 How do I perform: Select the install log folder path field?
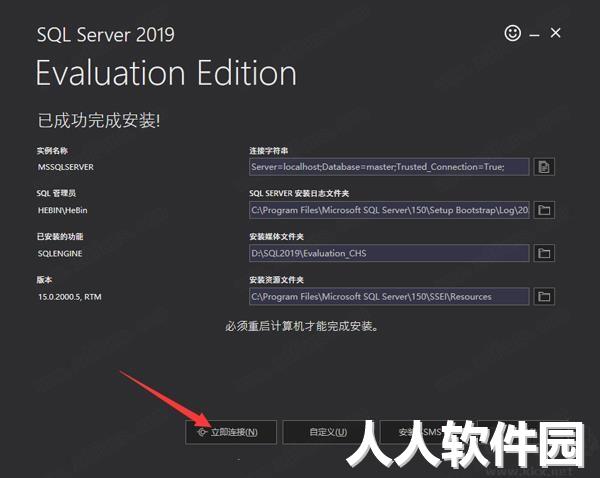point(389,210)
